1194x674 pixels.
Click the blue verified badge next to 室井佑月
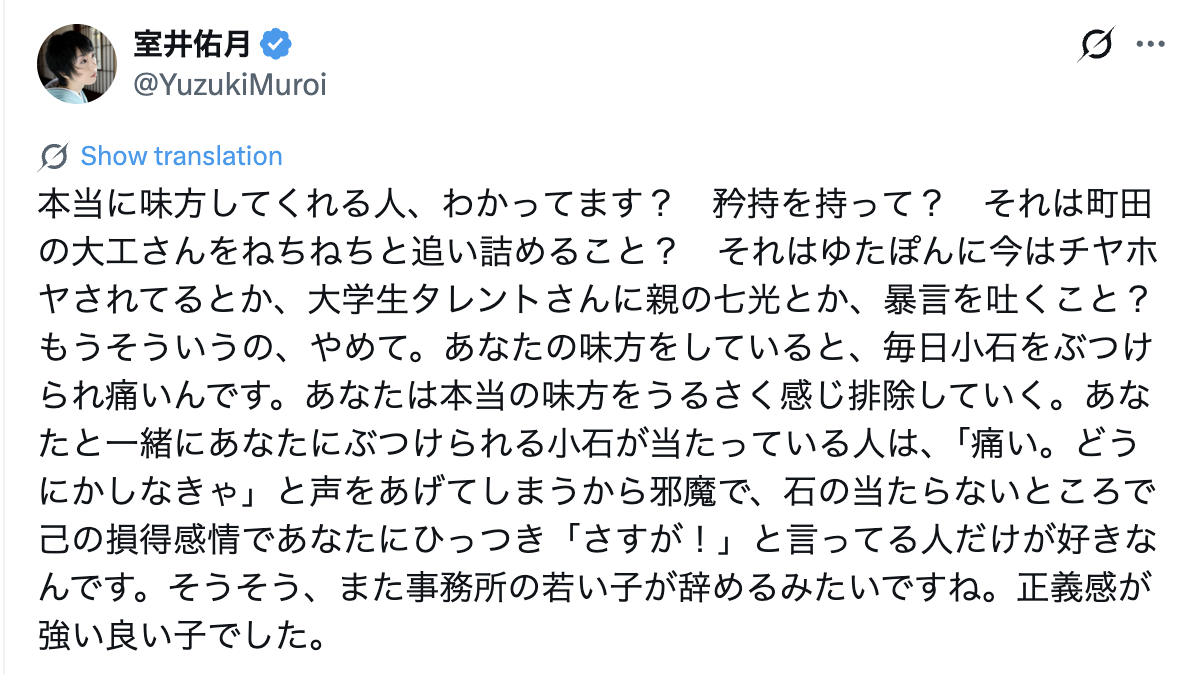[x=276, y=44]
